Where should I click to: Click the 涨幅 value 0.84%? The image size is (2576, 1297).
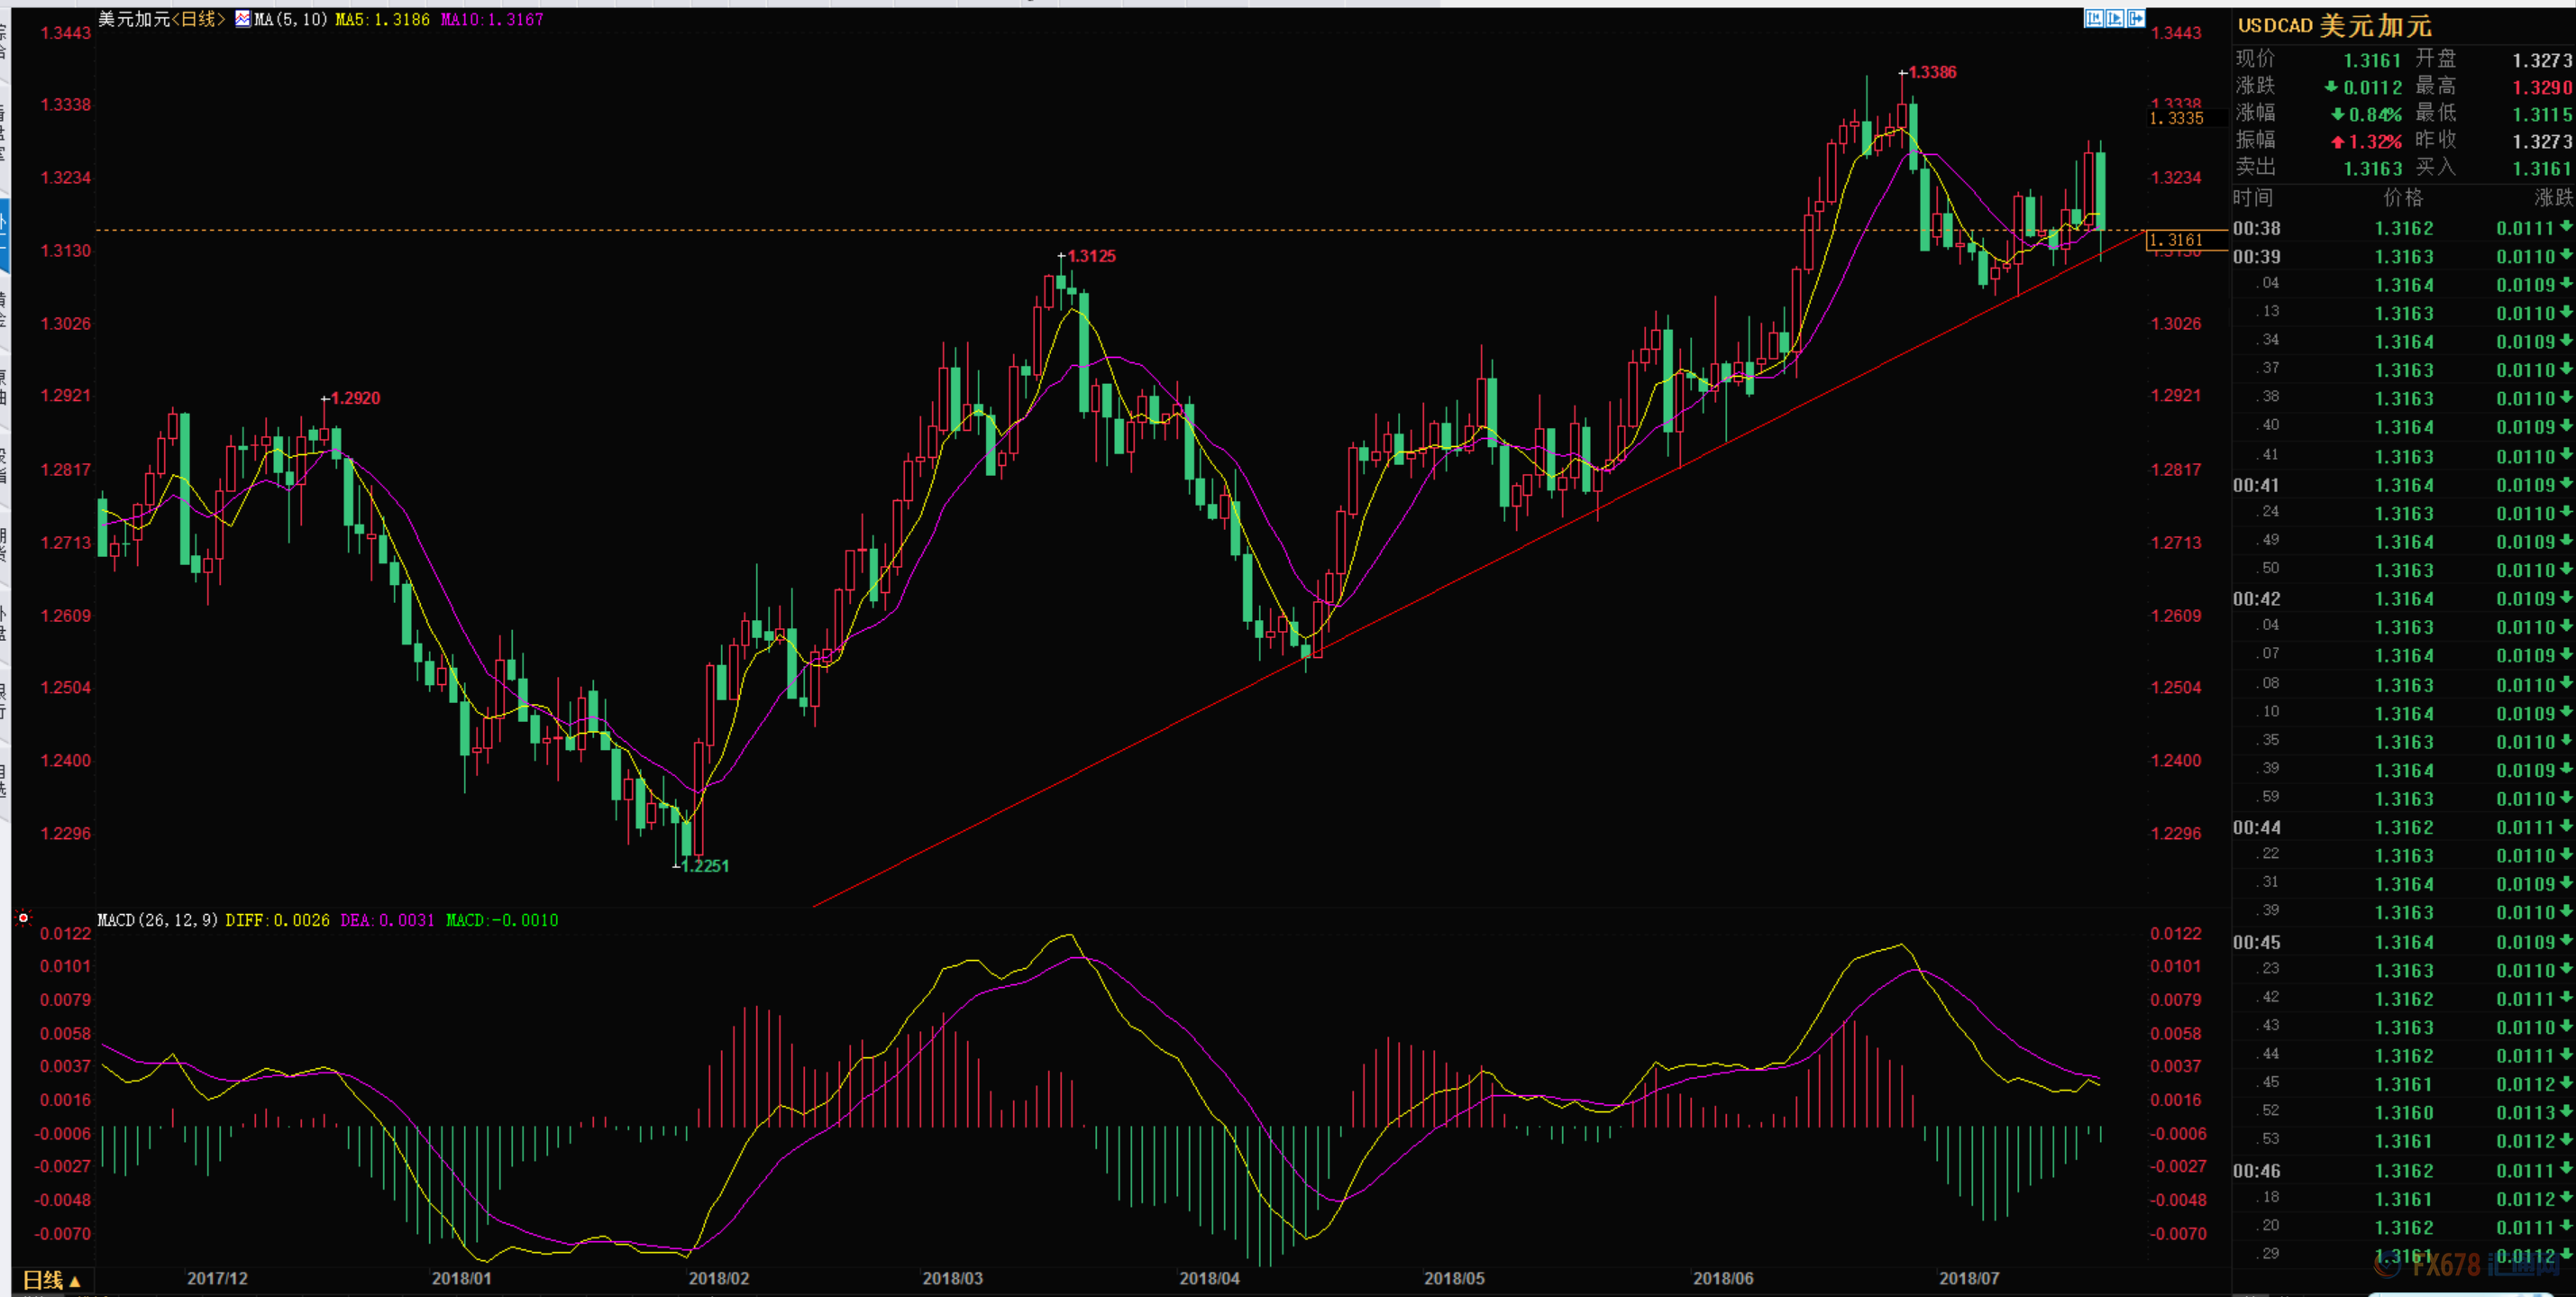pyautogui.click(x=2375, y=115)
